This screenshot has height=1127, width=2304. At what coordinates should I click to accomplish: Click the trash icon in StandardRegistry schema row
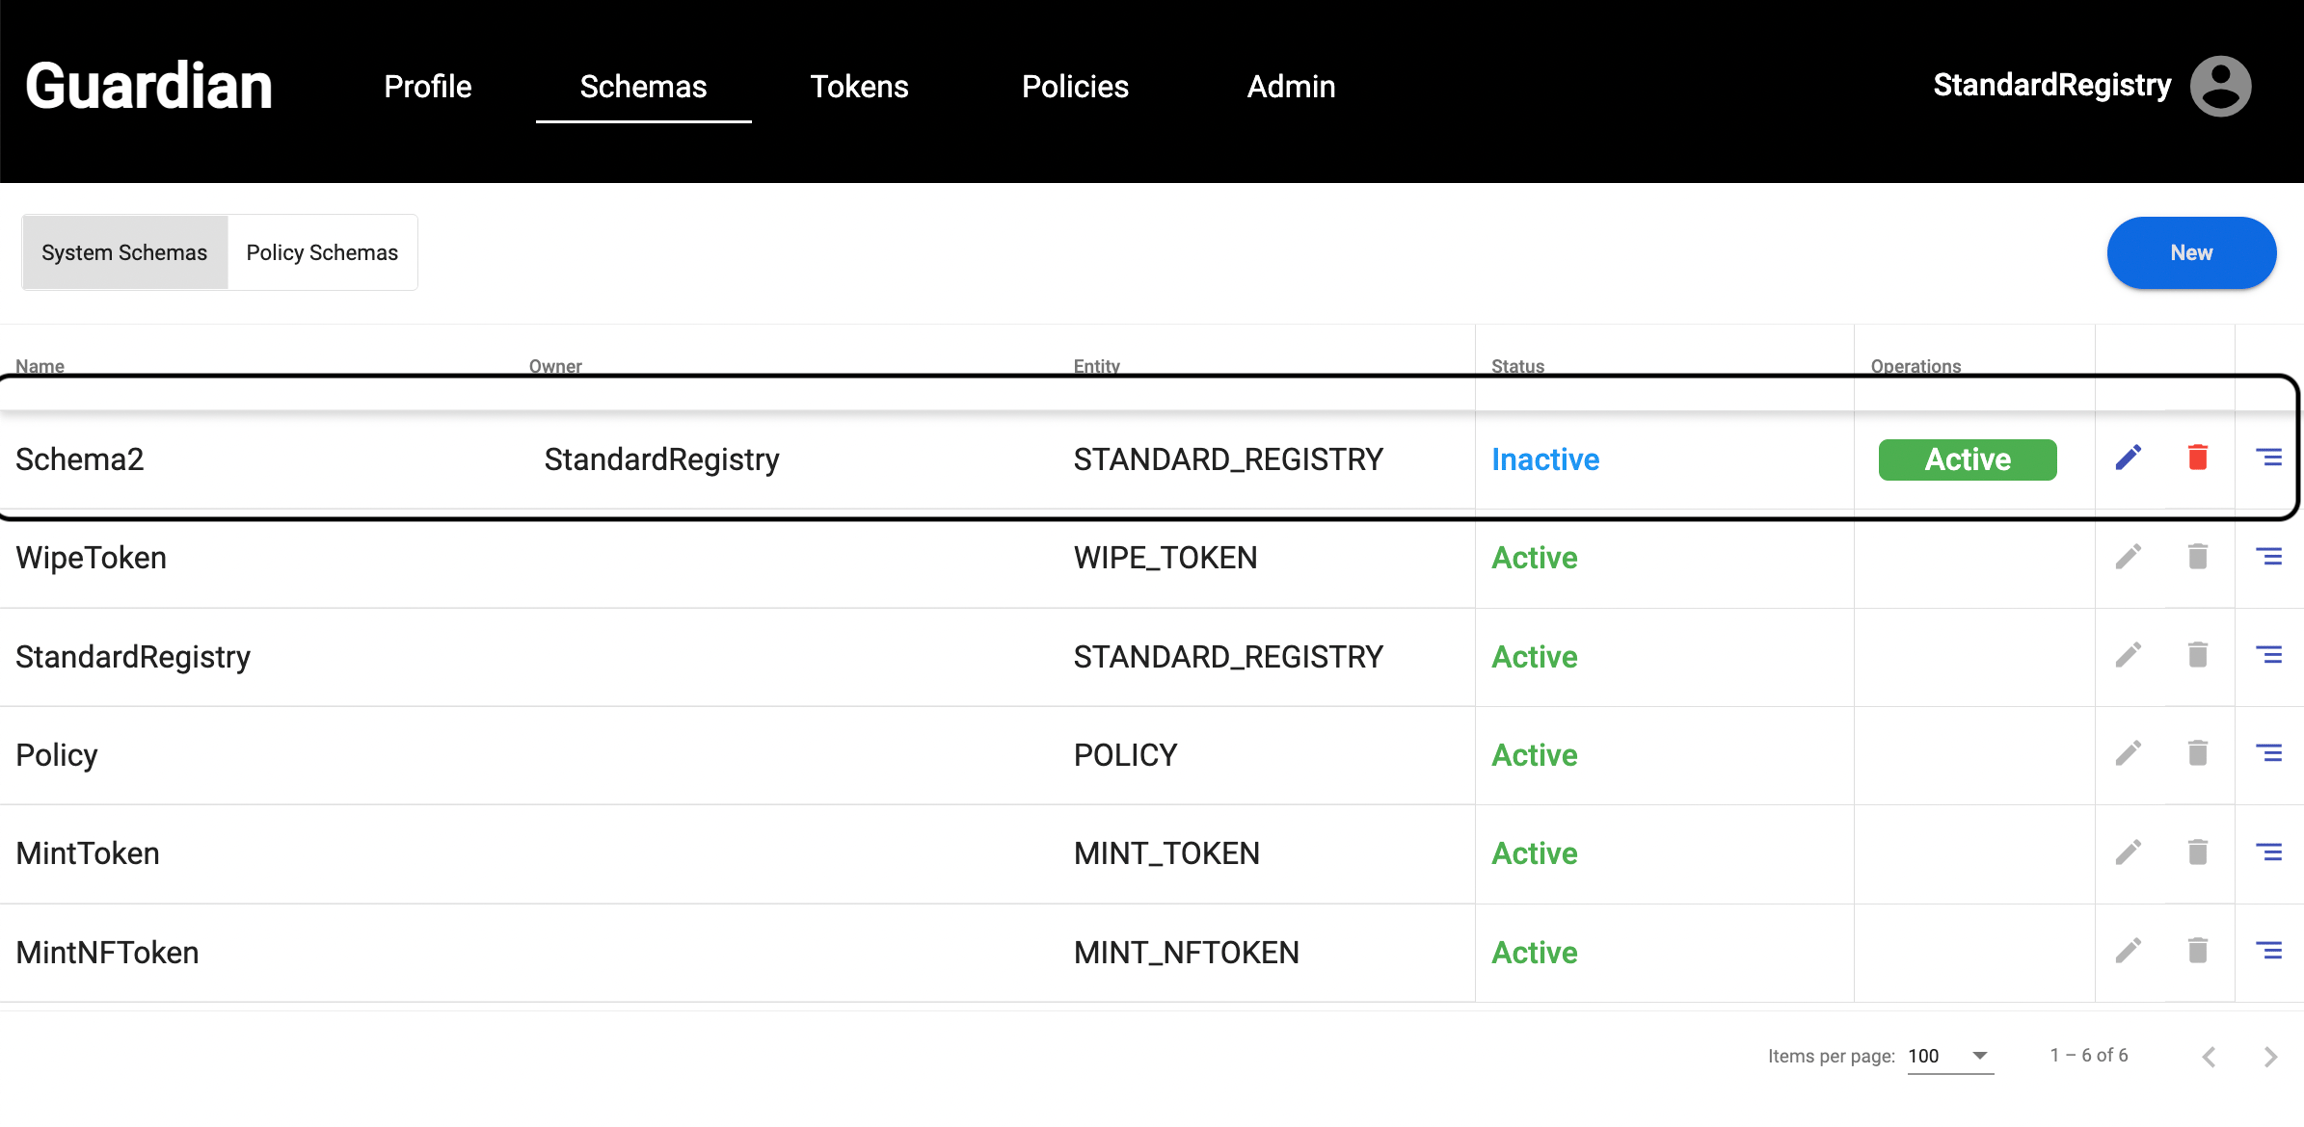(2197, 655)
